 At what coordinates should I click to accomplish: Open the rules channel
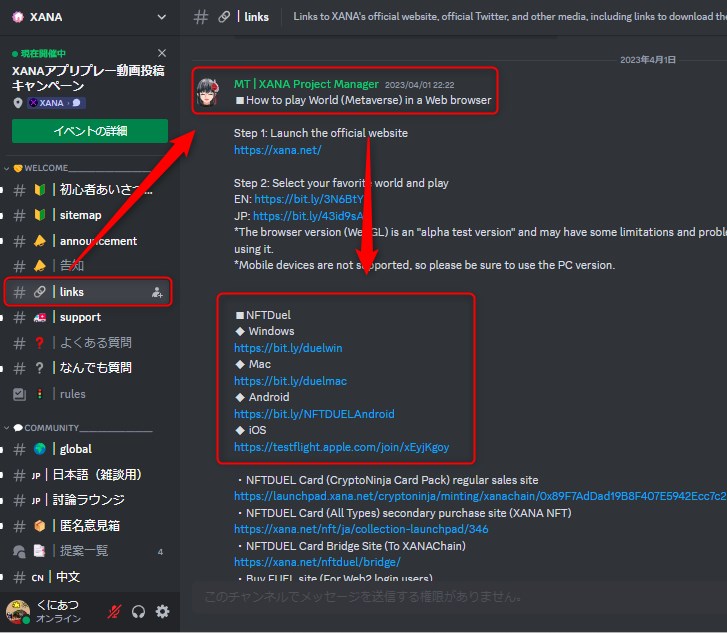click(x=88, y=394)
